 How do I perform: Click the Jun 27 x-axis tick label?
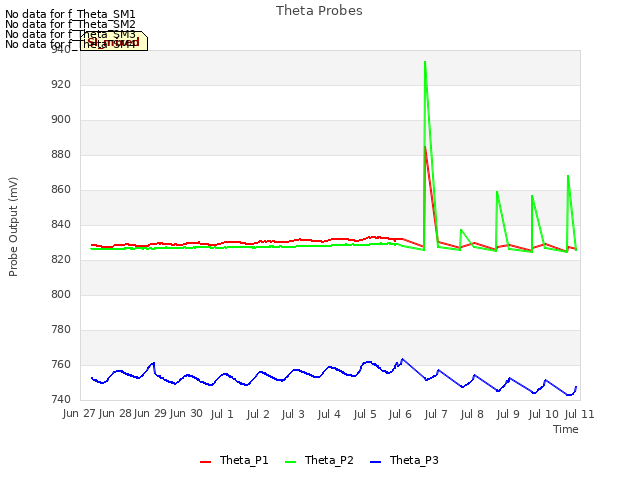pyautogui.click(x=79, y=414)
